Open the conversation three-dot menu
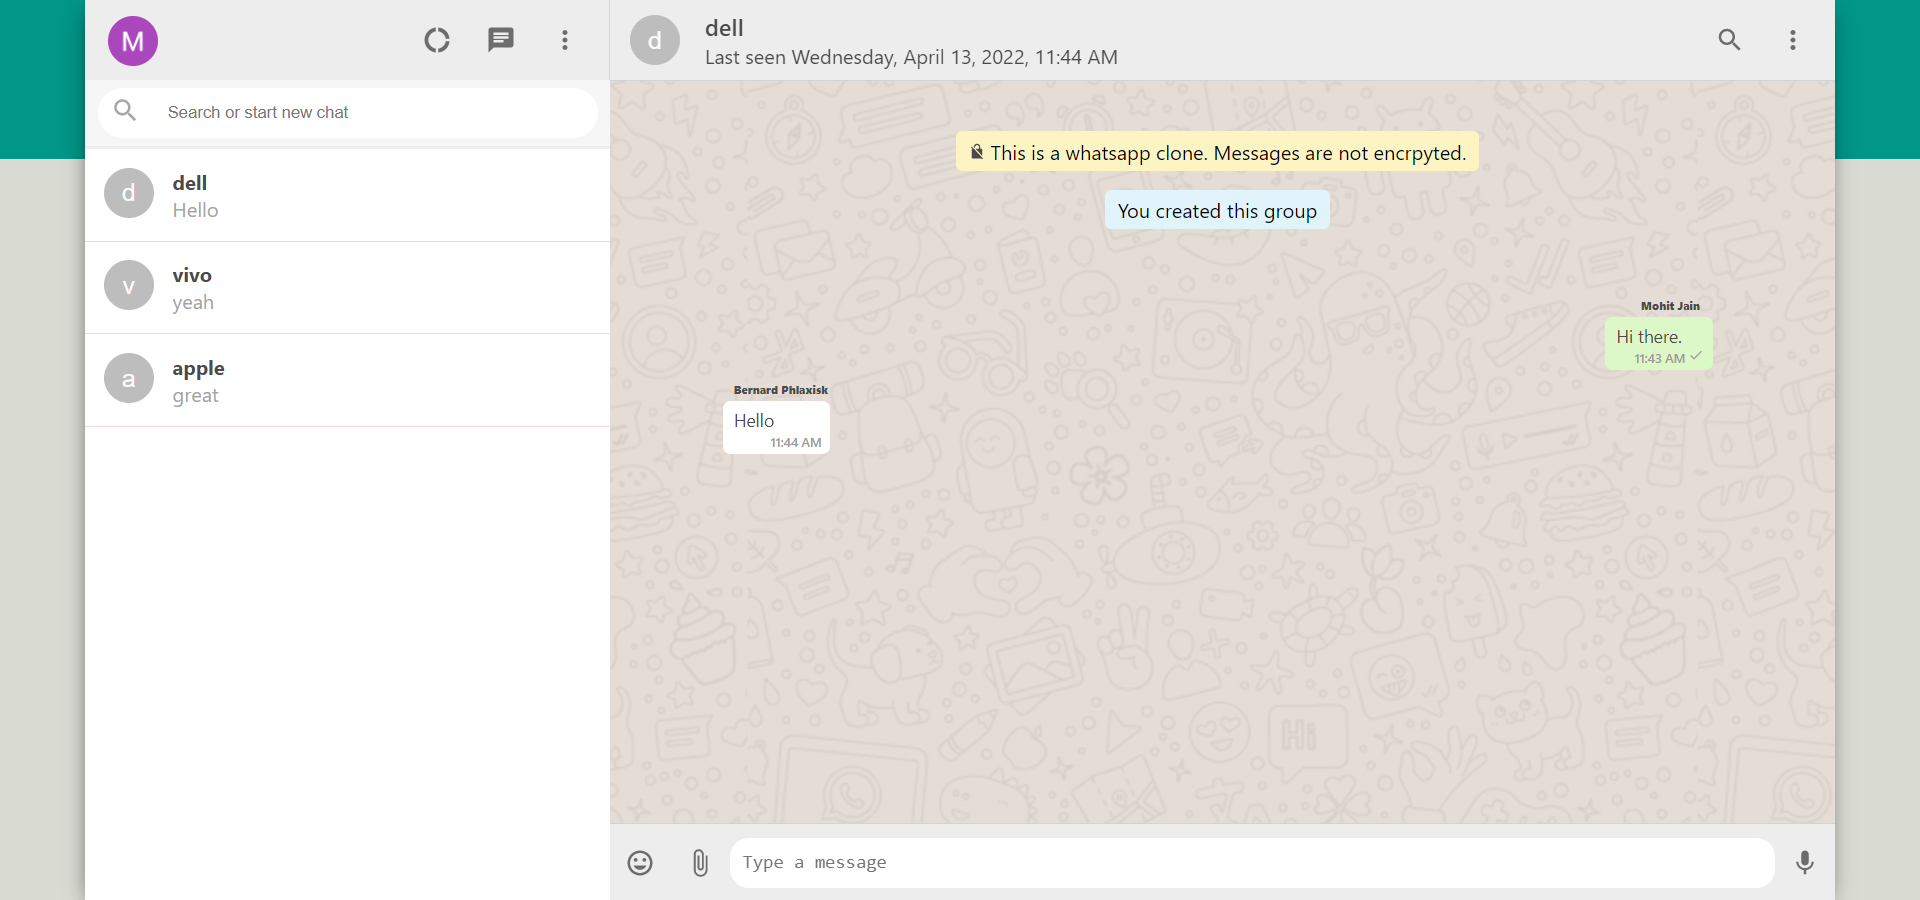Viewport: 1920px width, 900px height. pyautogui.click(x=1792, y=40)
